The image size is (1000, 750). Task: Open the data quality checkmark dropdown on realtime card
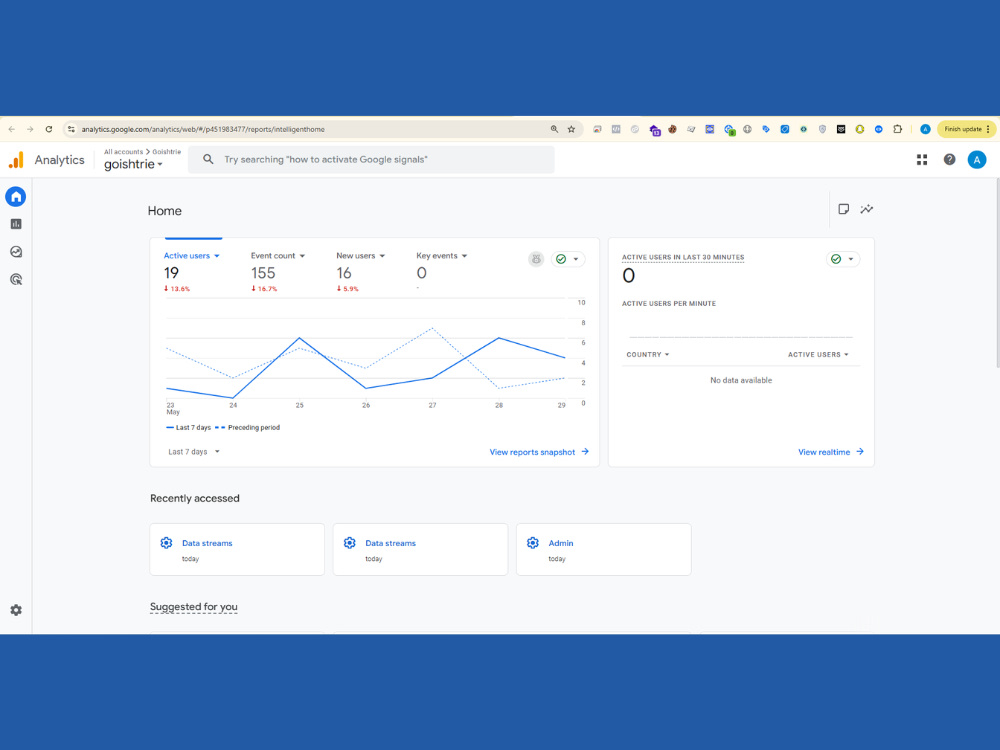[x=842, y=259]
